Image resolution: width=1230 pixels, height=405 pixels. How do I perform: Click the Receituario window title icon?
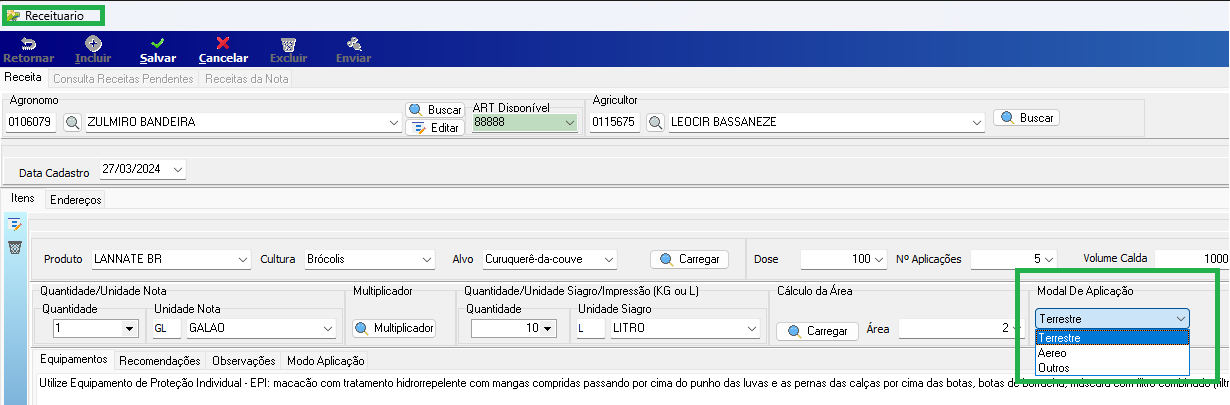click(13, 16)
